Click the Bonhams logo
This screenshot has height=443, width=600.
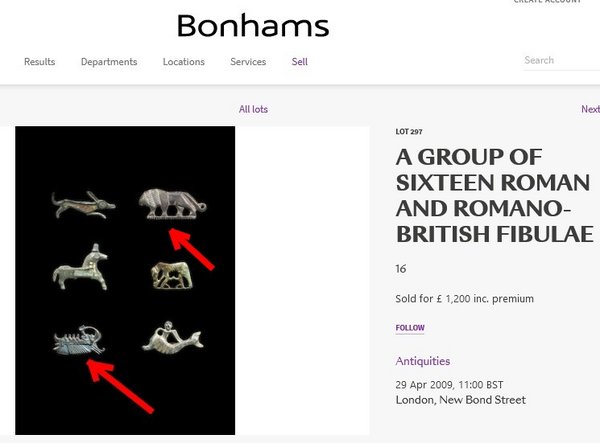(x=253, y=26)
